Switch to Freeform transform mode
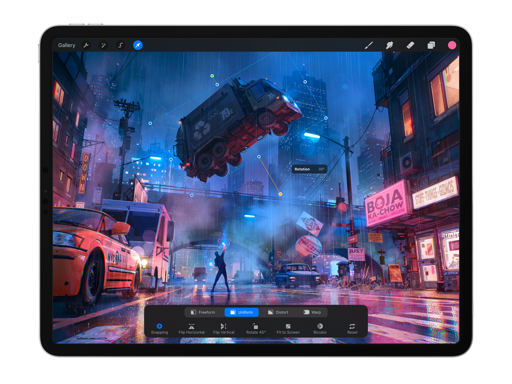 [x=203, y=312]
